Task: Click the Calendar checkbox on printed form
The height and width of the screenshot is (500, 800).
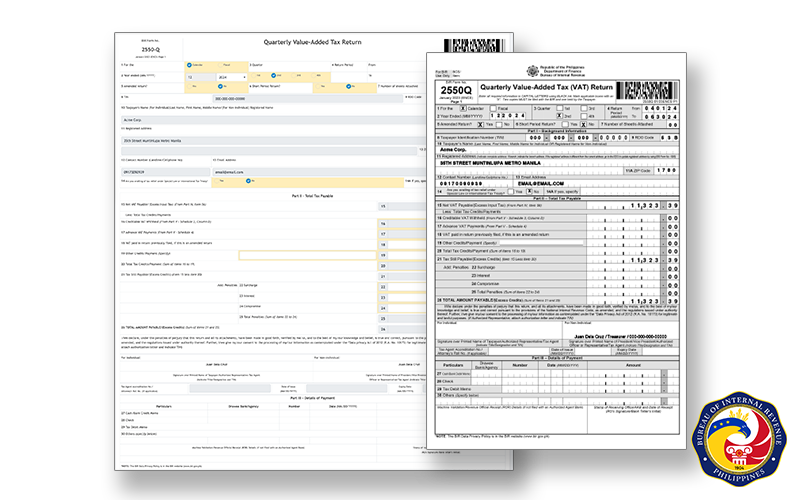Action: click(463, 108)
